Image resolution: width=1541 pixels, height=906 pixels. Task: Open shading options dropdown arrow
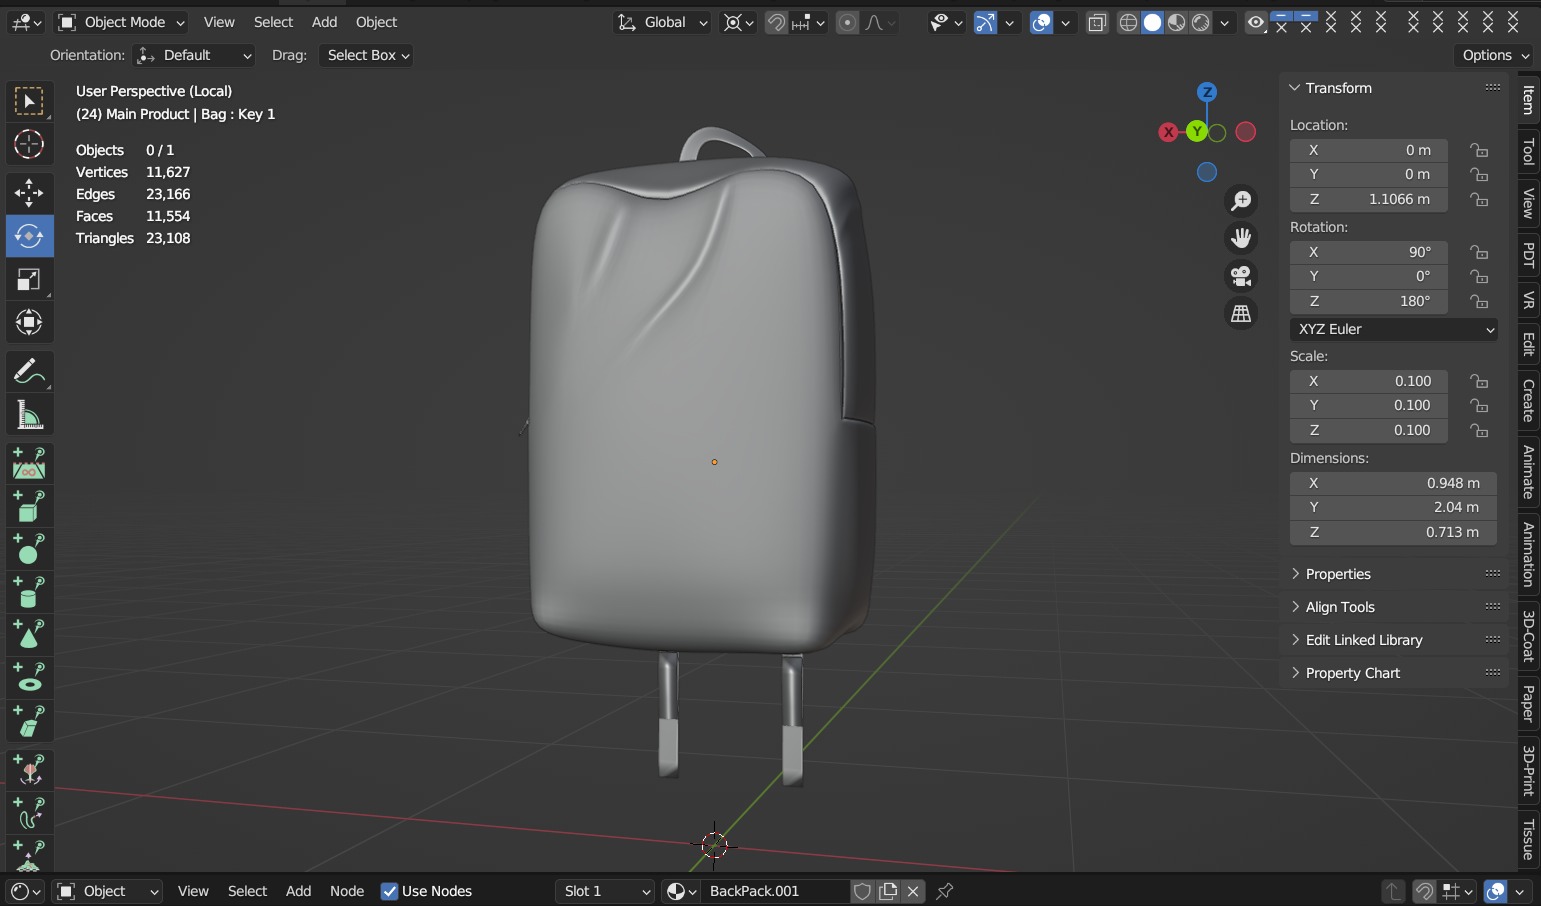click(1224, 22)
